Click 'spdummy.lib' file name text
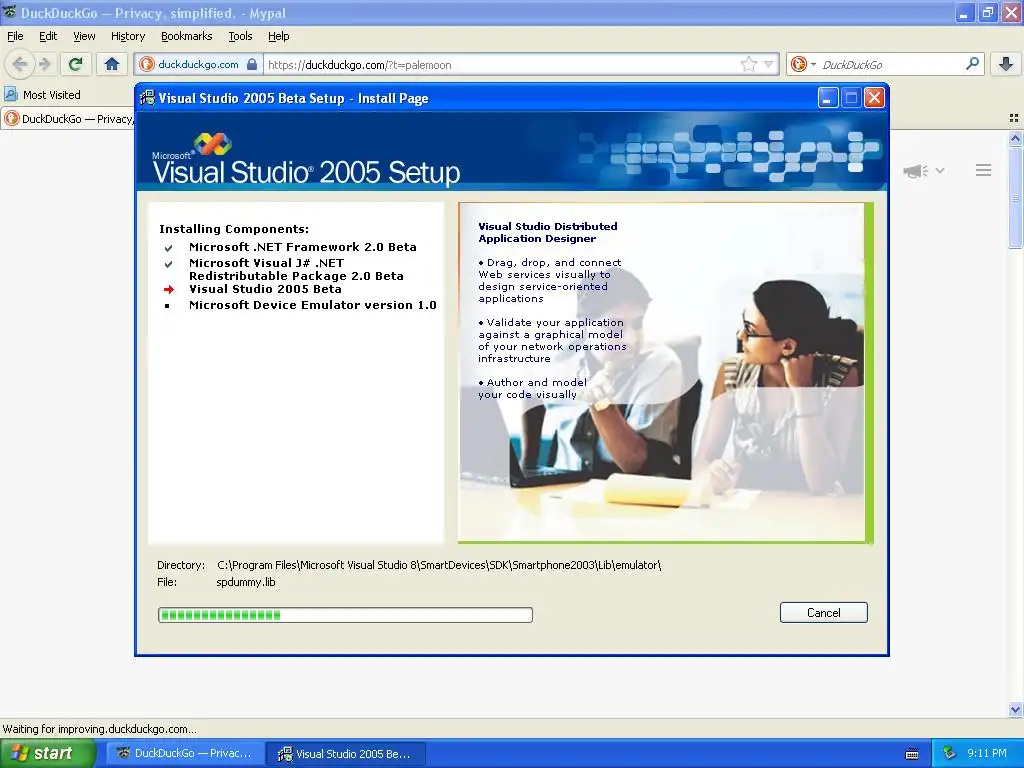 coord(246,582)
